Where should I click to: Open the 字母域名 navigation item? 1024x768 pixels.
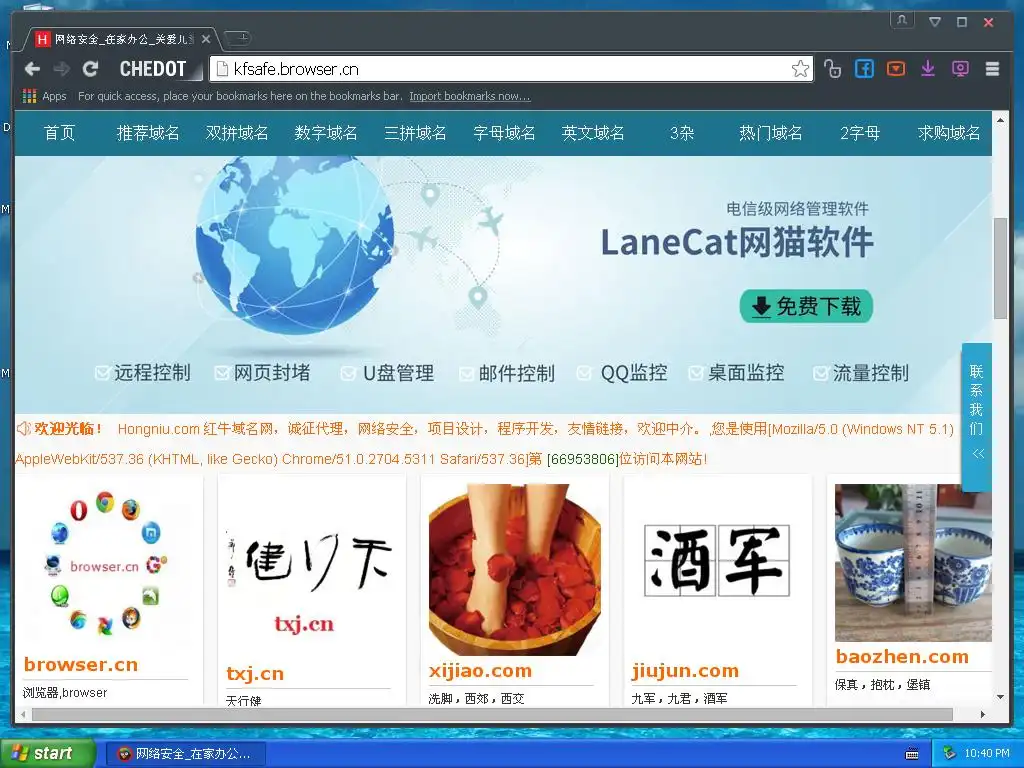[x=504, y=133]
